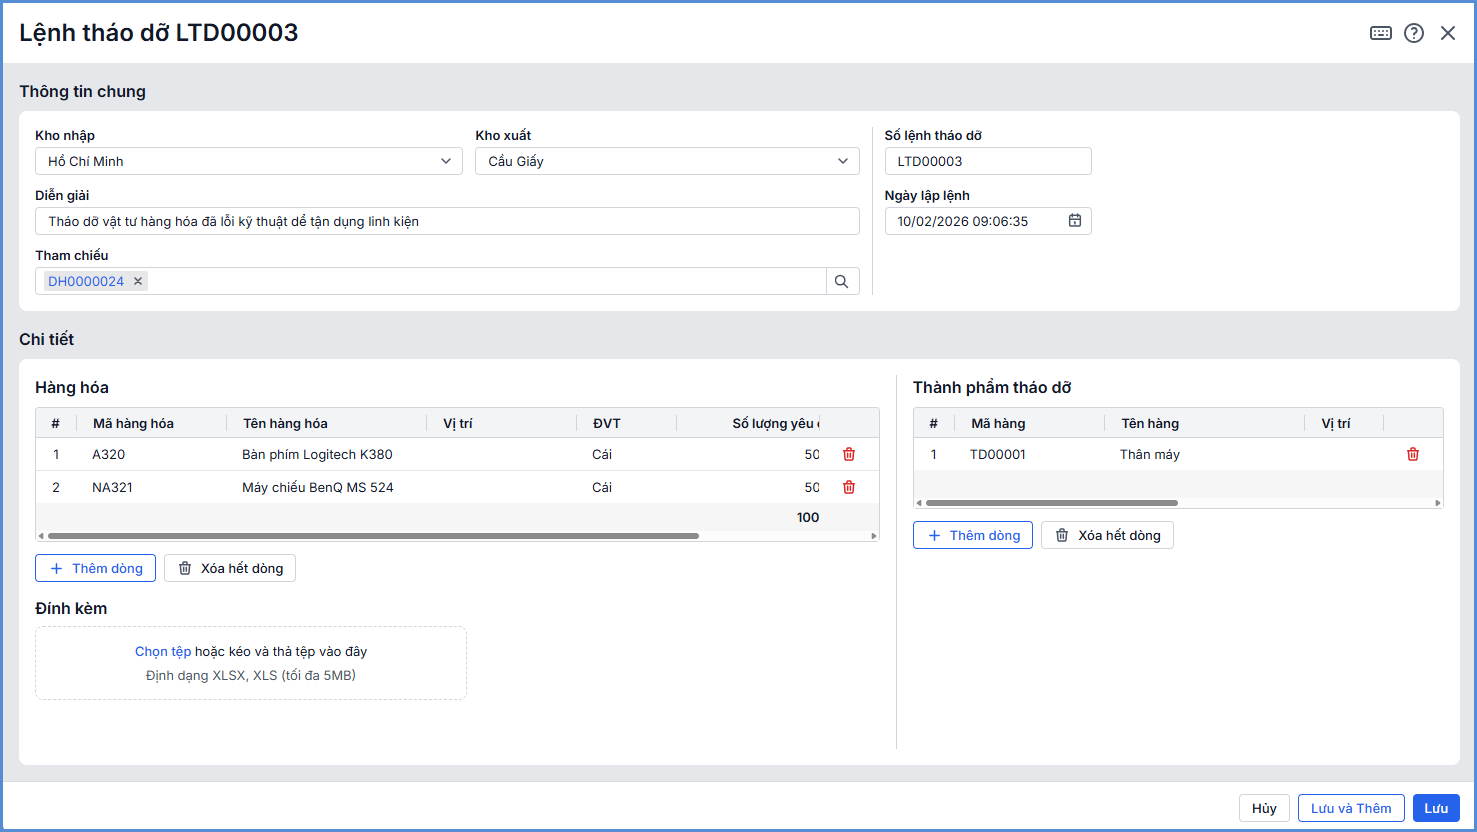The image size is (1477, 832).
Task: Click the Lưu và Thêm button
Action: pos(1350,808)
